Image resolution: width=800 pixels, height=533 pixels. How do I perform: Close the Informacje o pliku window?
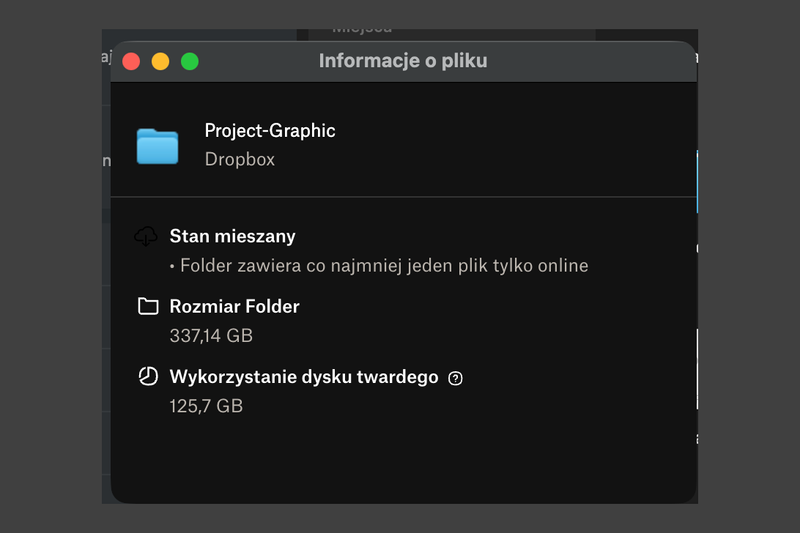131,61
